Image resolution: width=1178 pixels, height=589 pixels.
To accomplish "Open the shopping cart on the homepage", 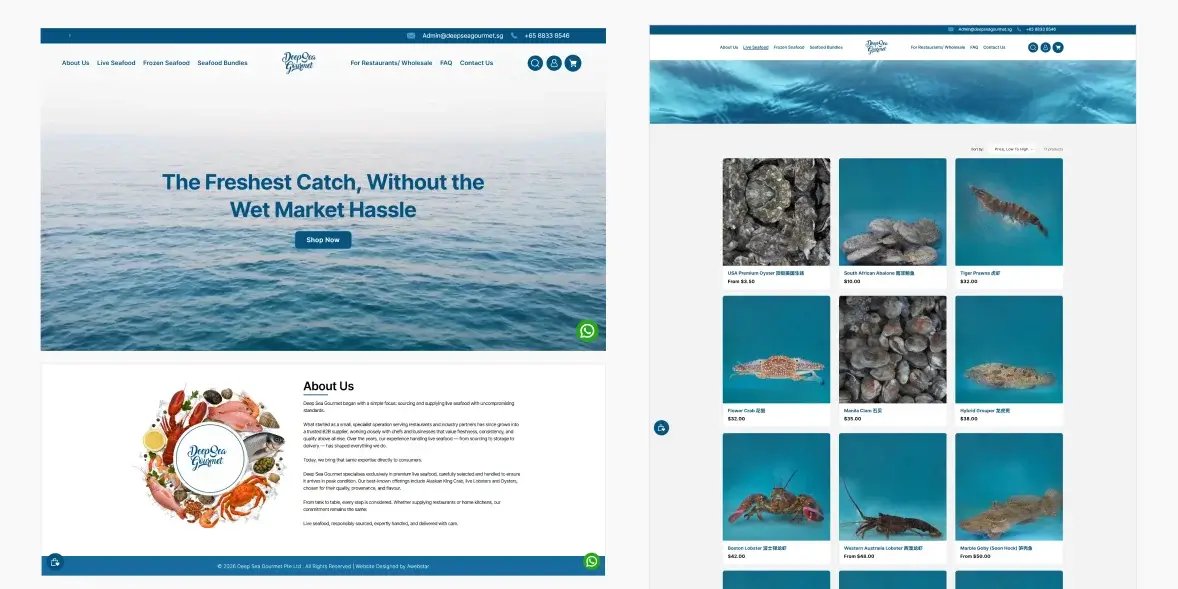I will (573, 63).
